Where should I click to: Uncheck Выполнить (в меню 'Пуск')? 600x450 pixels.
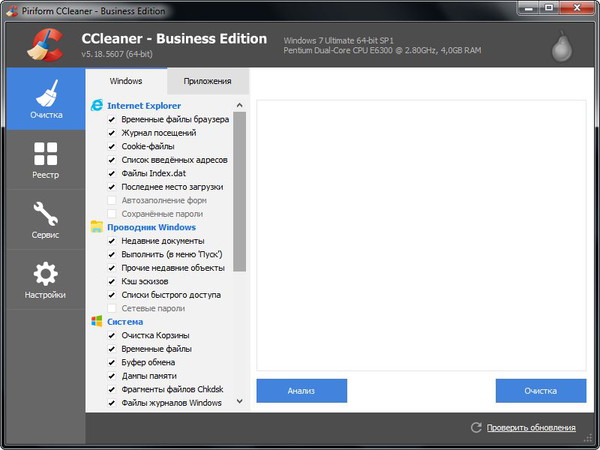tap(112, 254)
